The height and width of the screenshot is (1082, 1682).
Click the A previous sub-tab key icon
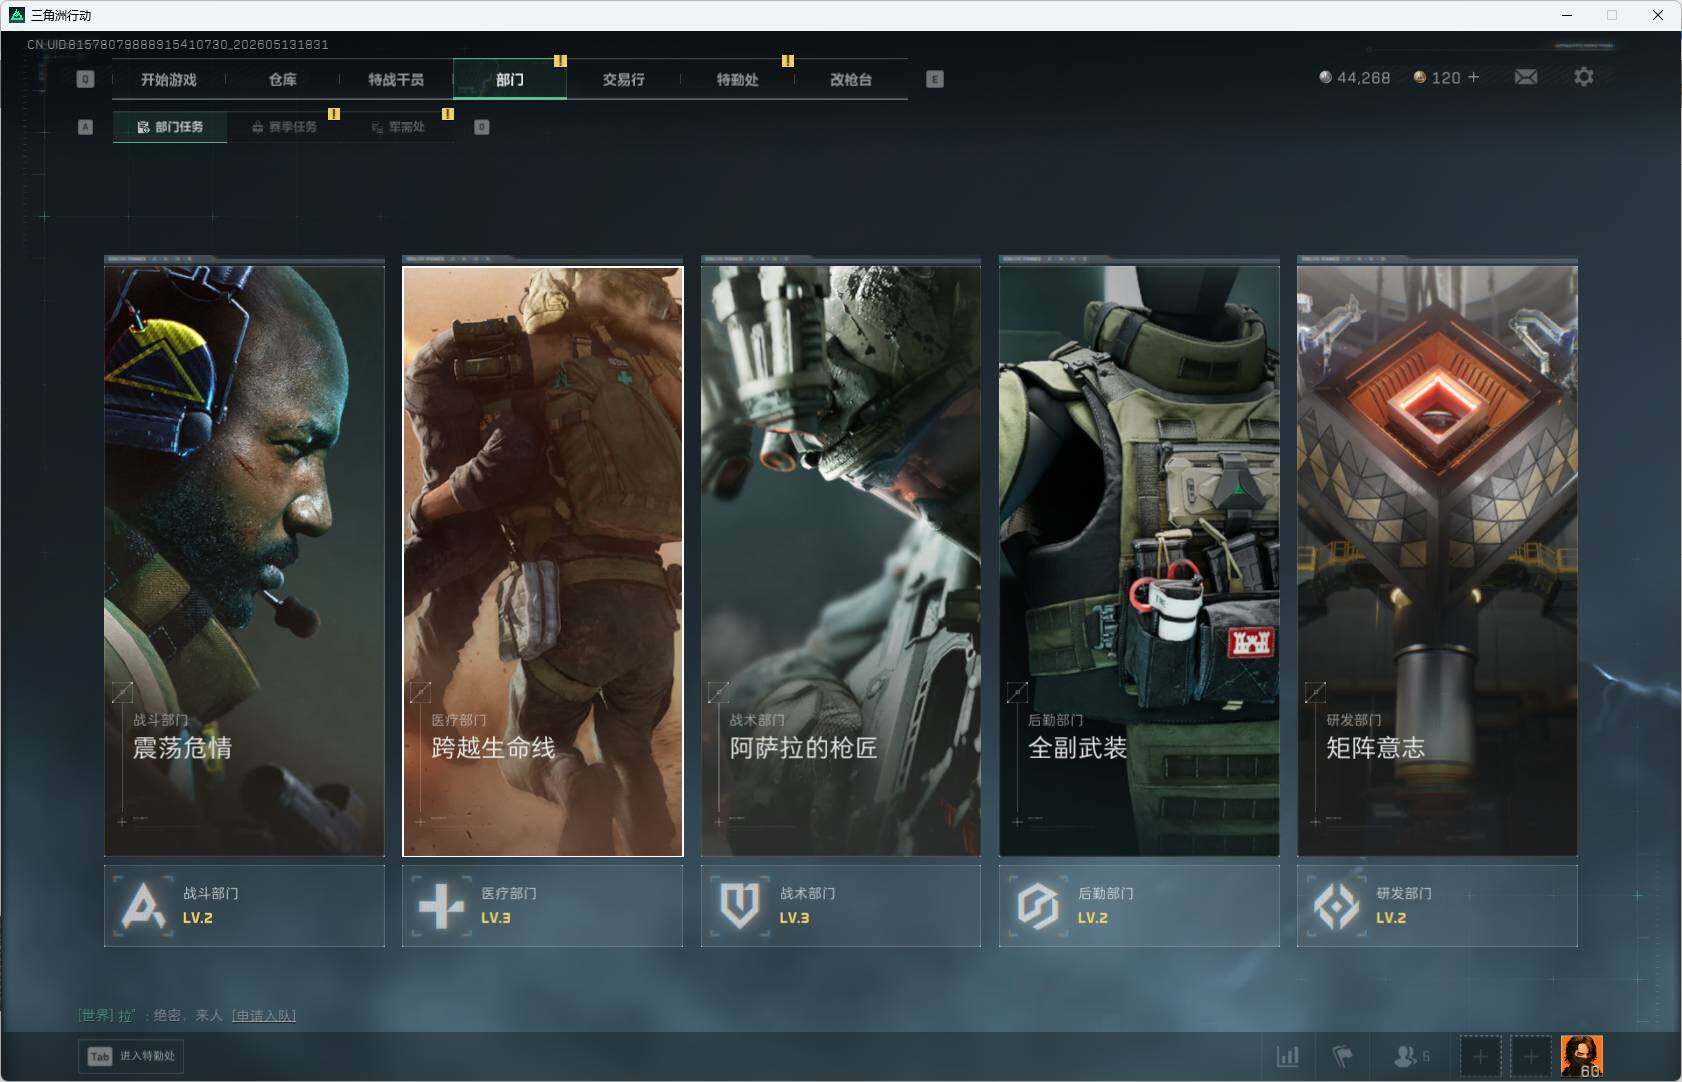click(x=85, y=127)
